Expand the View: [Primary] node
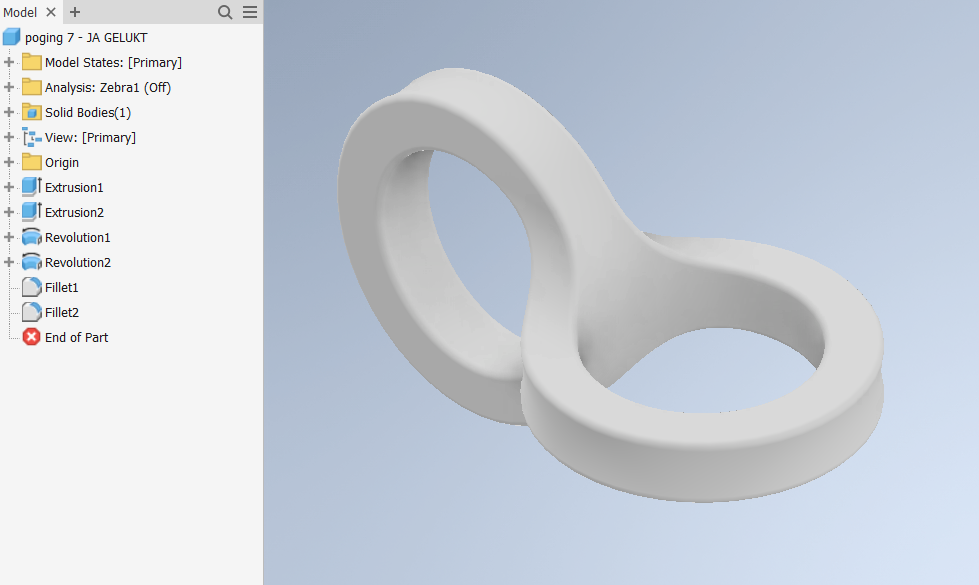Screen dimensions: 979x585 point(9,137)
